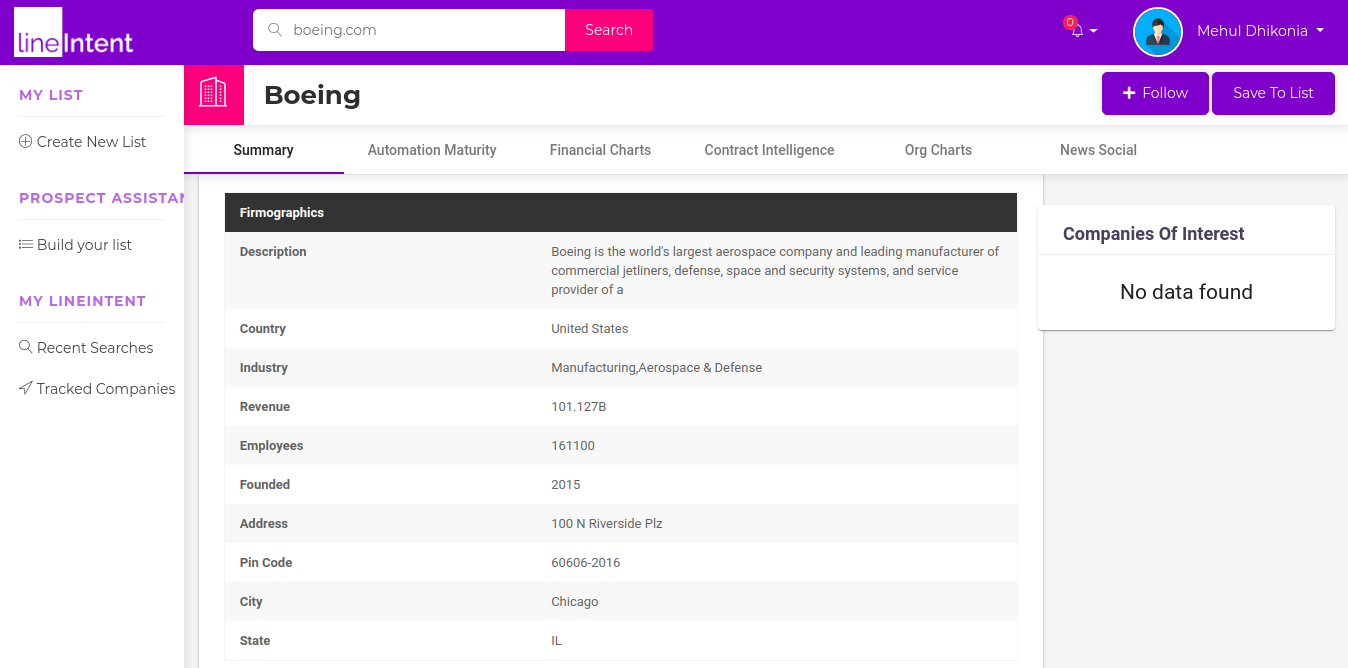
Task: Click the State row label
Action: pyautogui.click(x=255, y=640)
